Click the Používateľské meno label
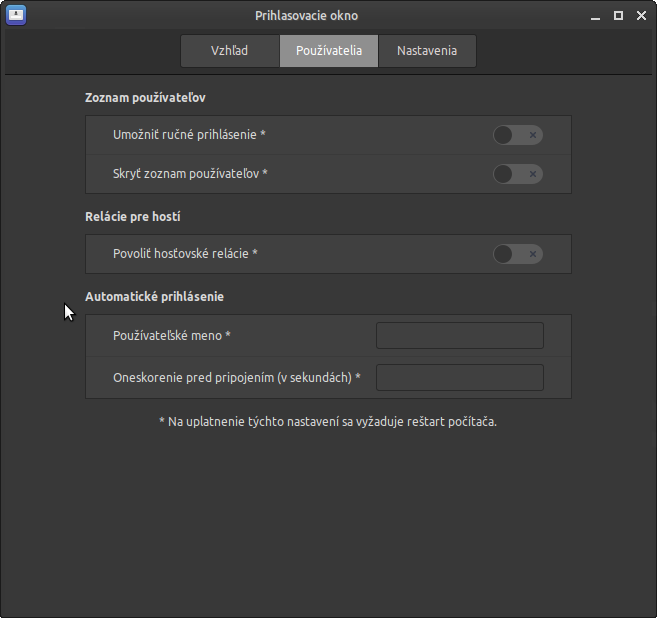This screenshot has width=657, height=618. click(172, 336)
